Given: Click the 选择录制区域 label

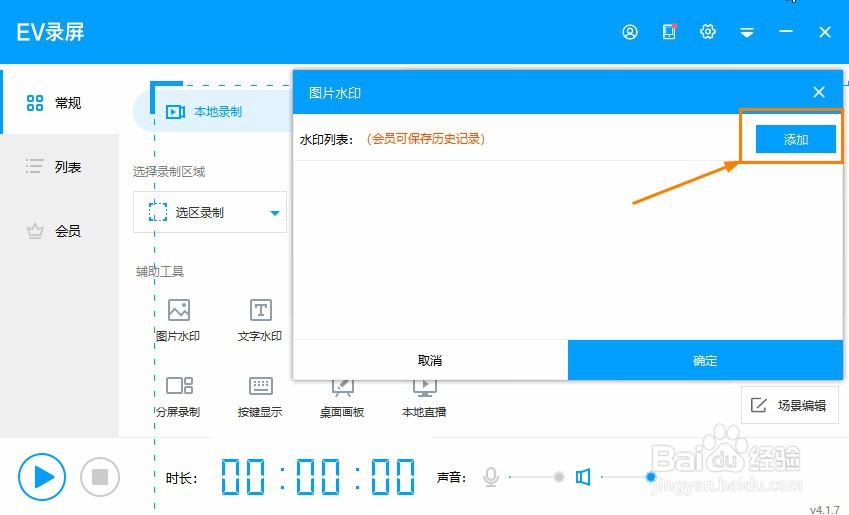Looking at the screenshot, I should pyautogui.click(x=169, y=172).
